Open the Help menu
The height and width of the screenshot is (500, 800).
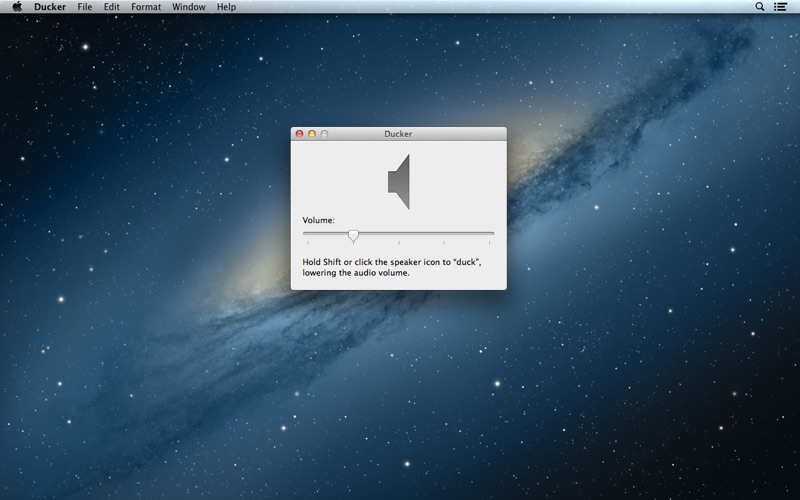click(x=227, y=7)
